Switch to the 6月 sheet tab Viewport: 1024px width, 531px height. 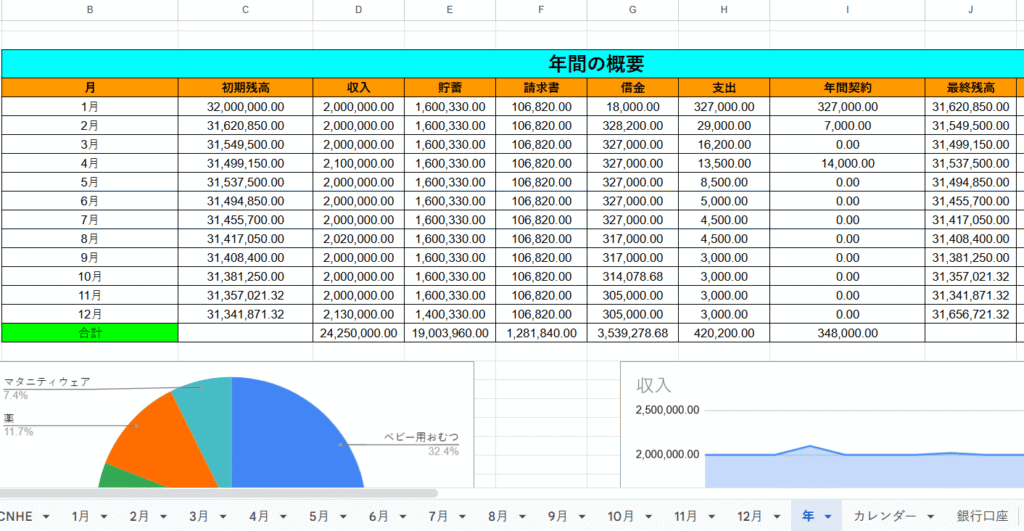(379, 516)
